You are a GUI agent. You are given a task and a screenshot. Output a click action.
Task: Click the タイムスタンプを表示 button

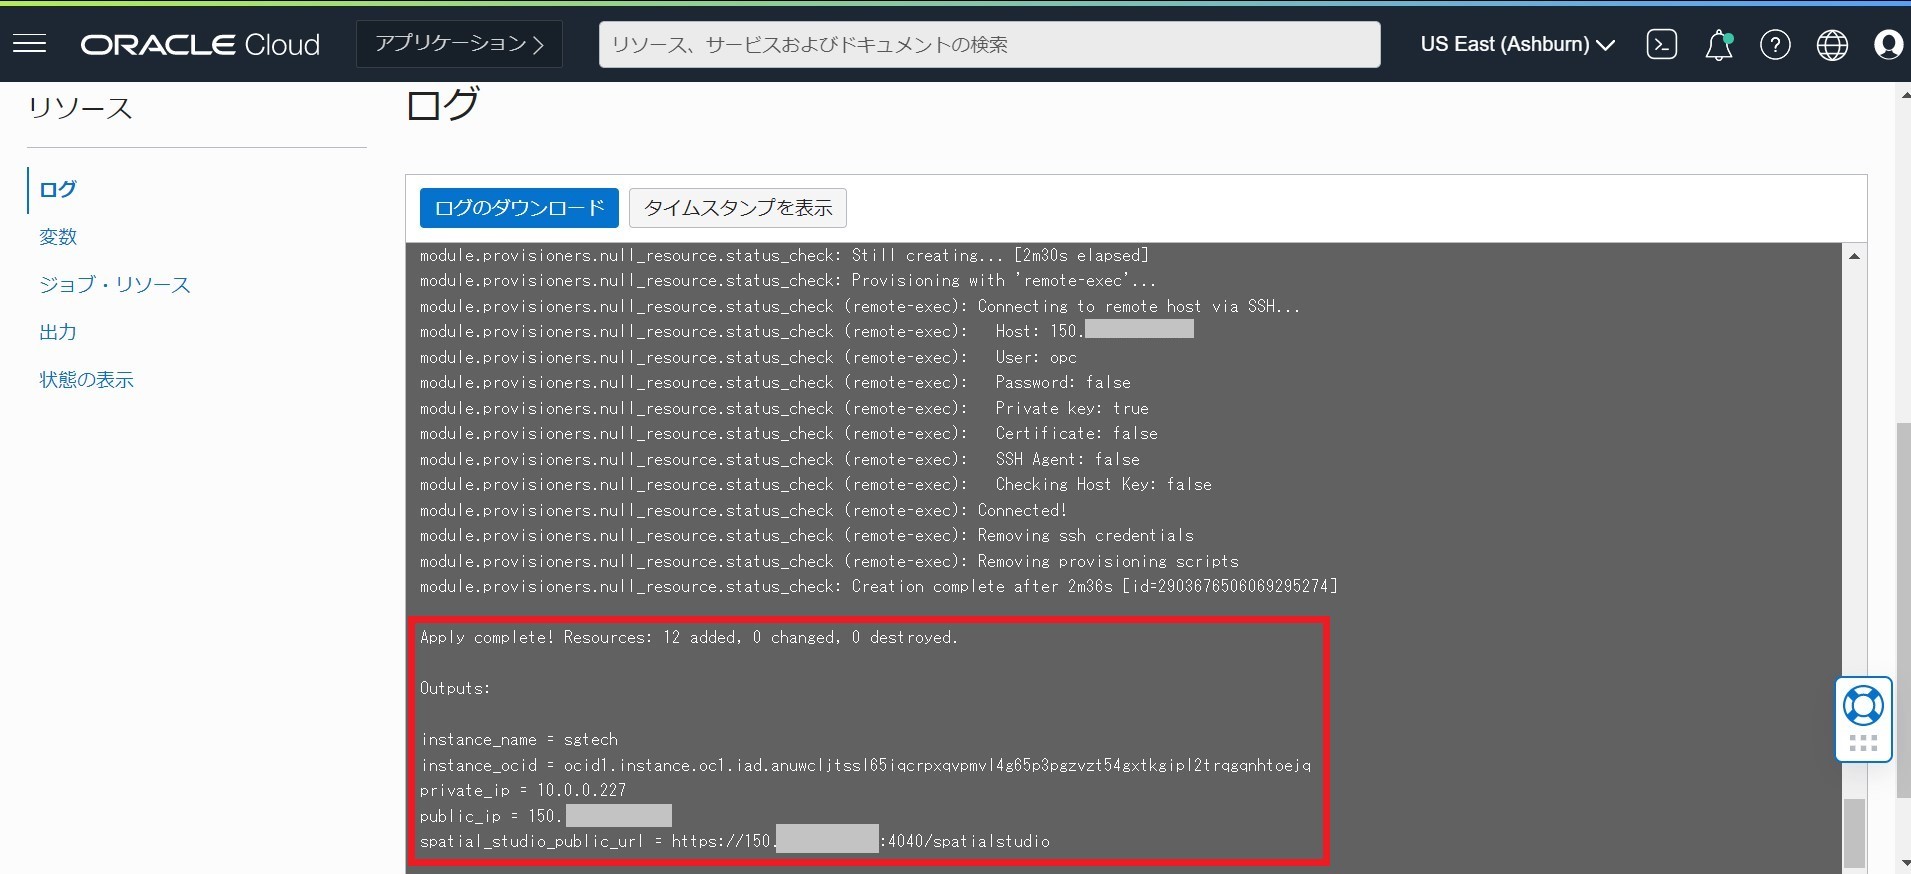coord(738,208)
